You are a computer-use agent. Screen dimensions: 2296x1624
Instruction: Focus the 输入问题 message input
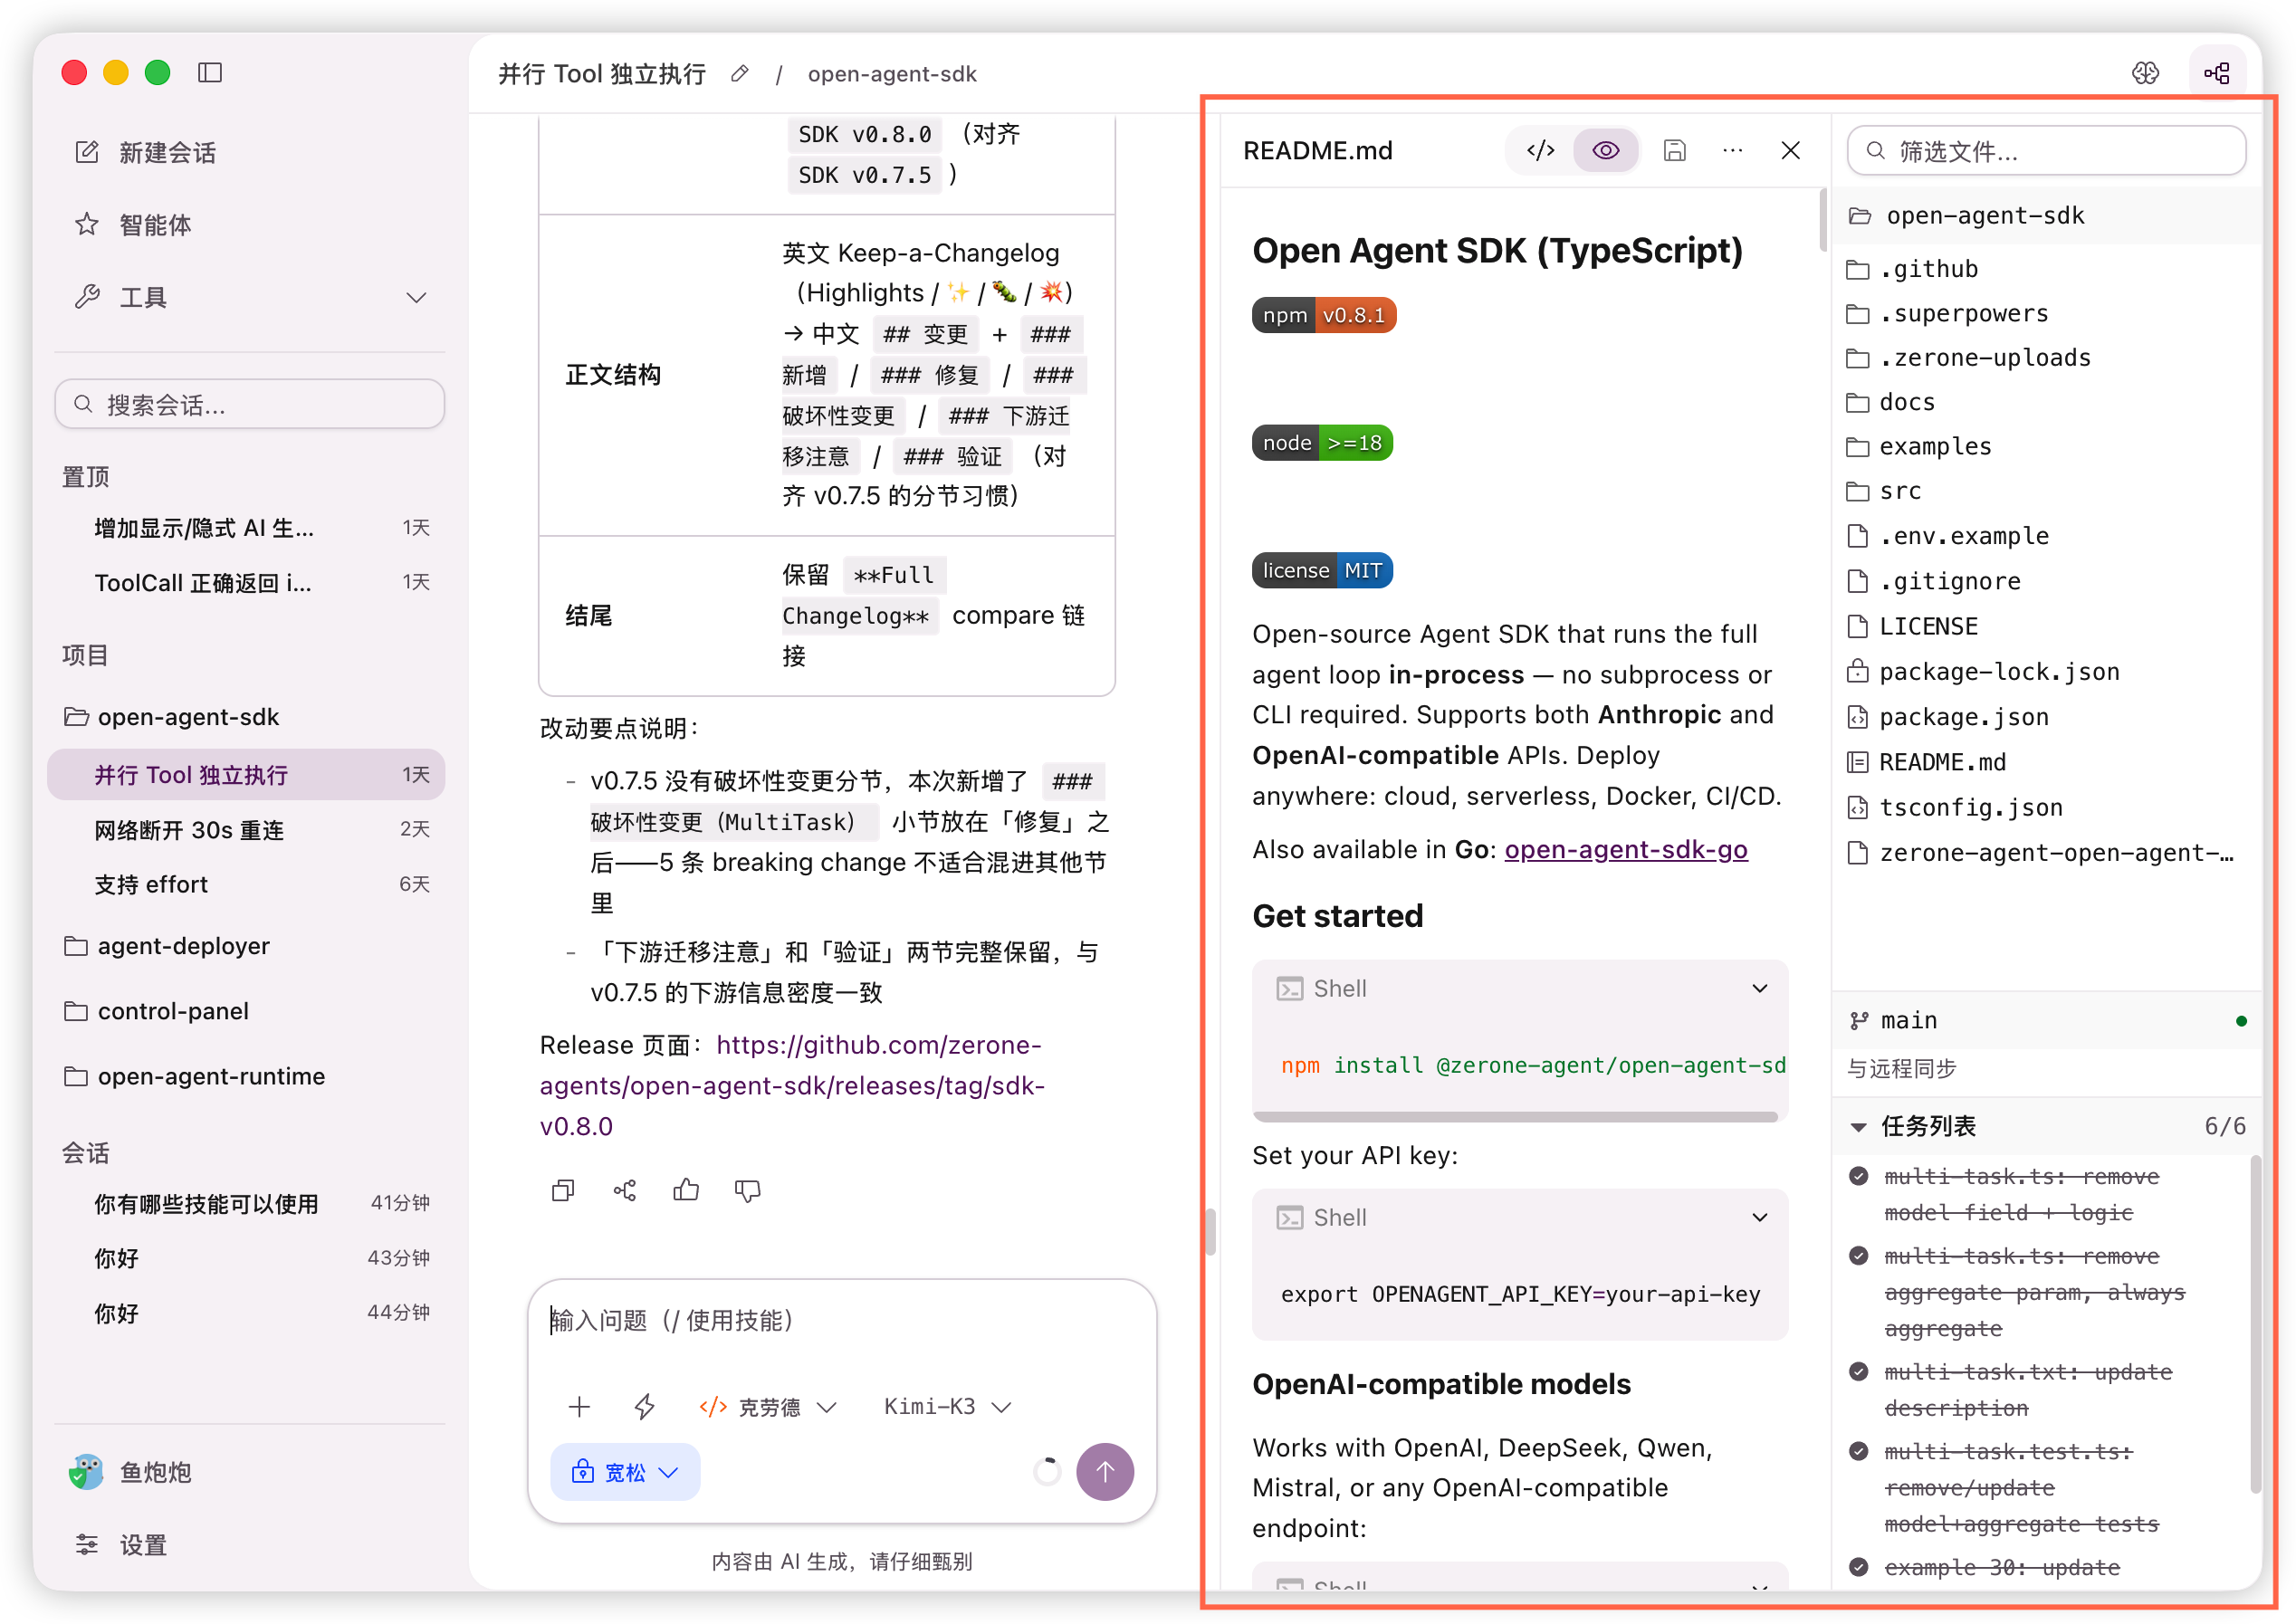[x=842, y=1321]
